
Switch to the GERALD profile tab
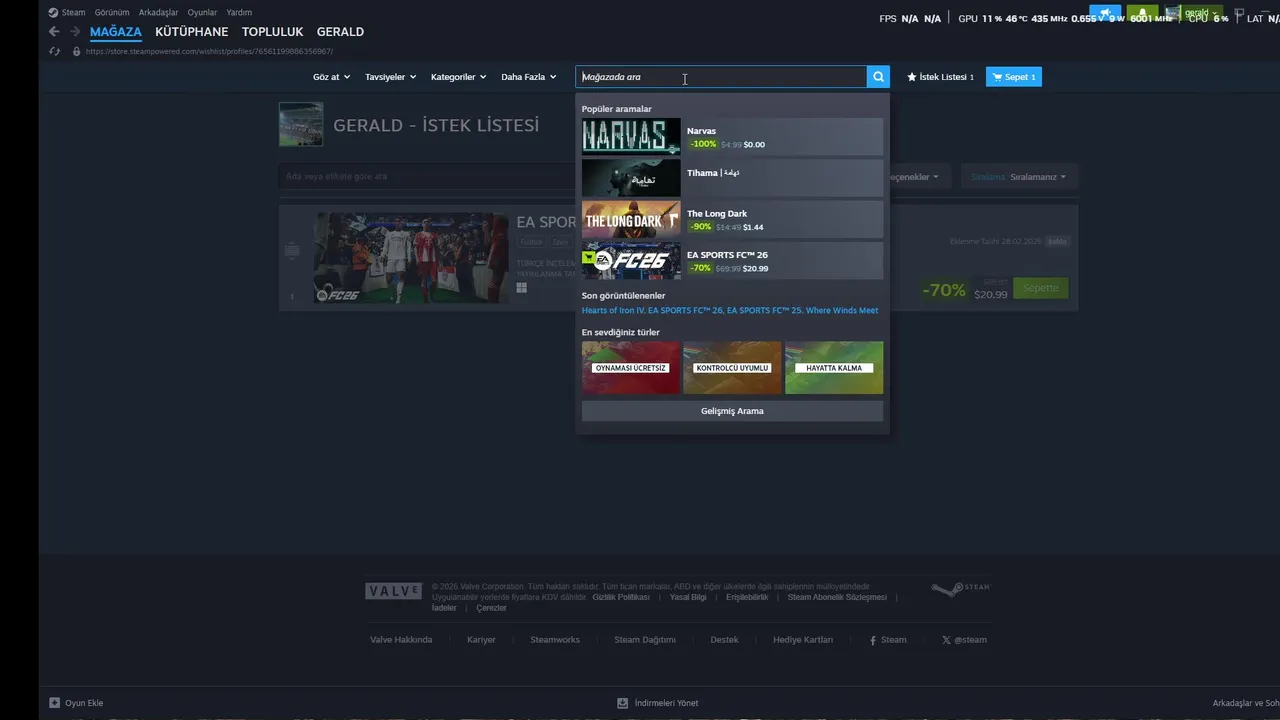pyautogui.click(x=340, y=32)
